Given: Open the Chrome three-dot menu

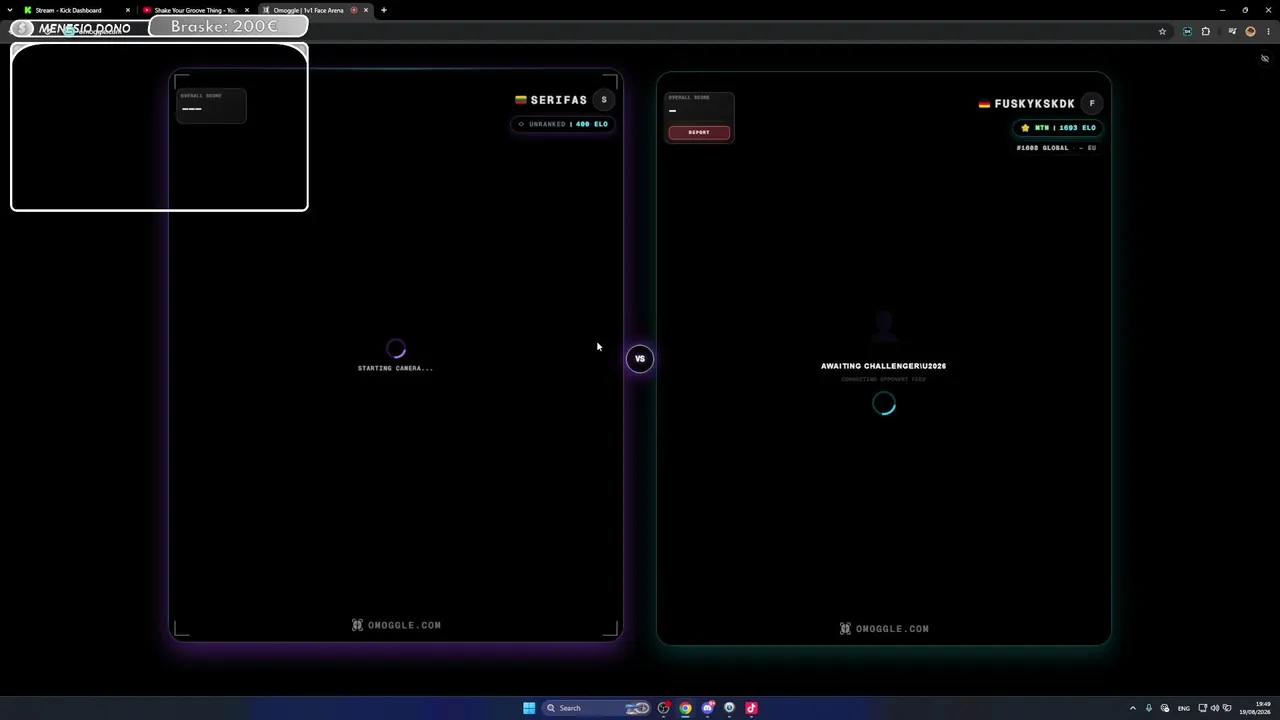Looking at the screenshot, I should click(x=1268, y=31).
